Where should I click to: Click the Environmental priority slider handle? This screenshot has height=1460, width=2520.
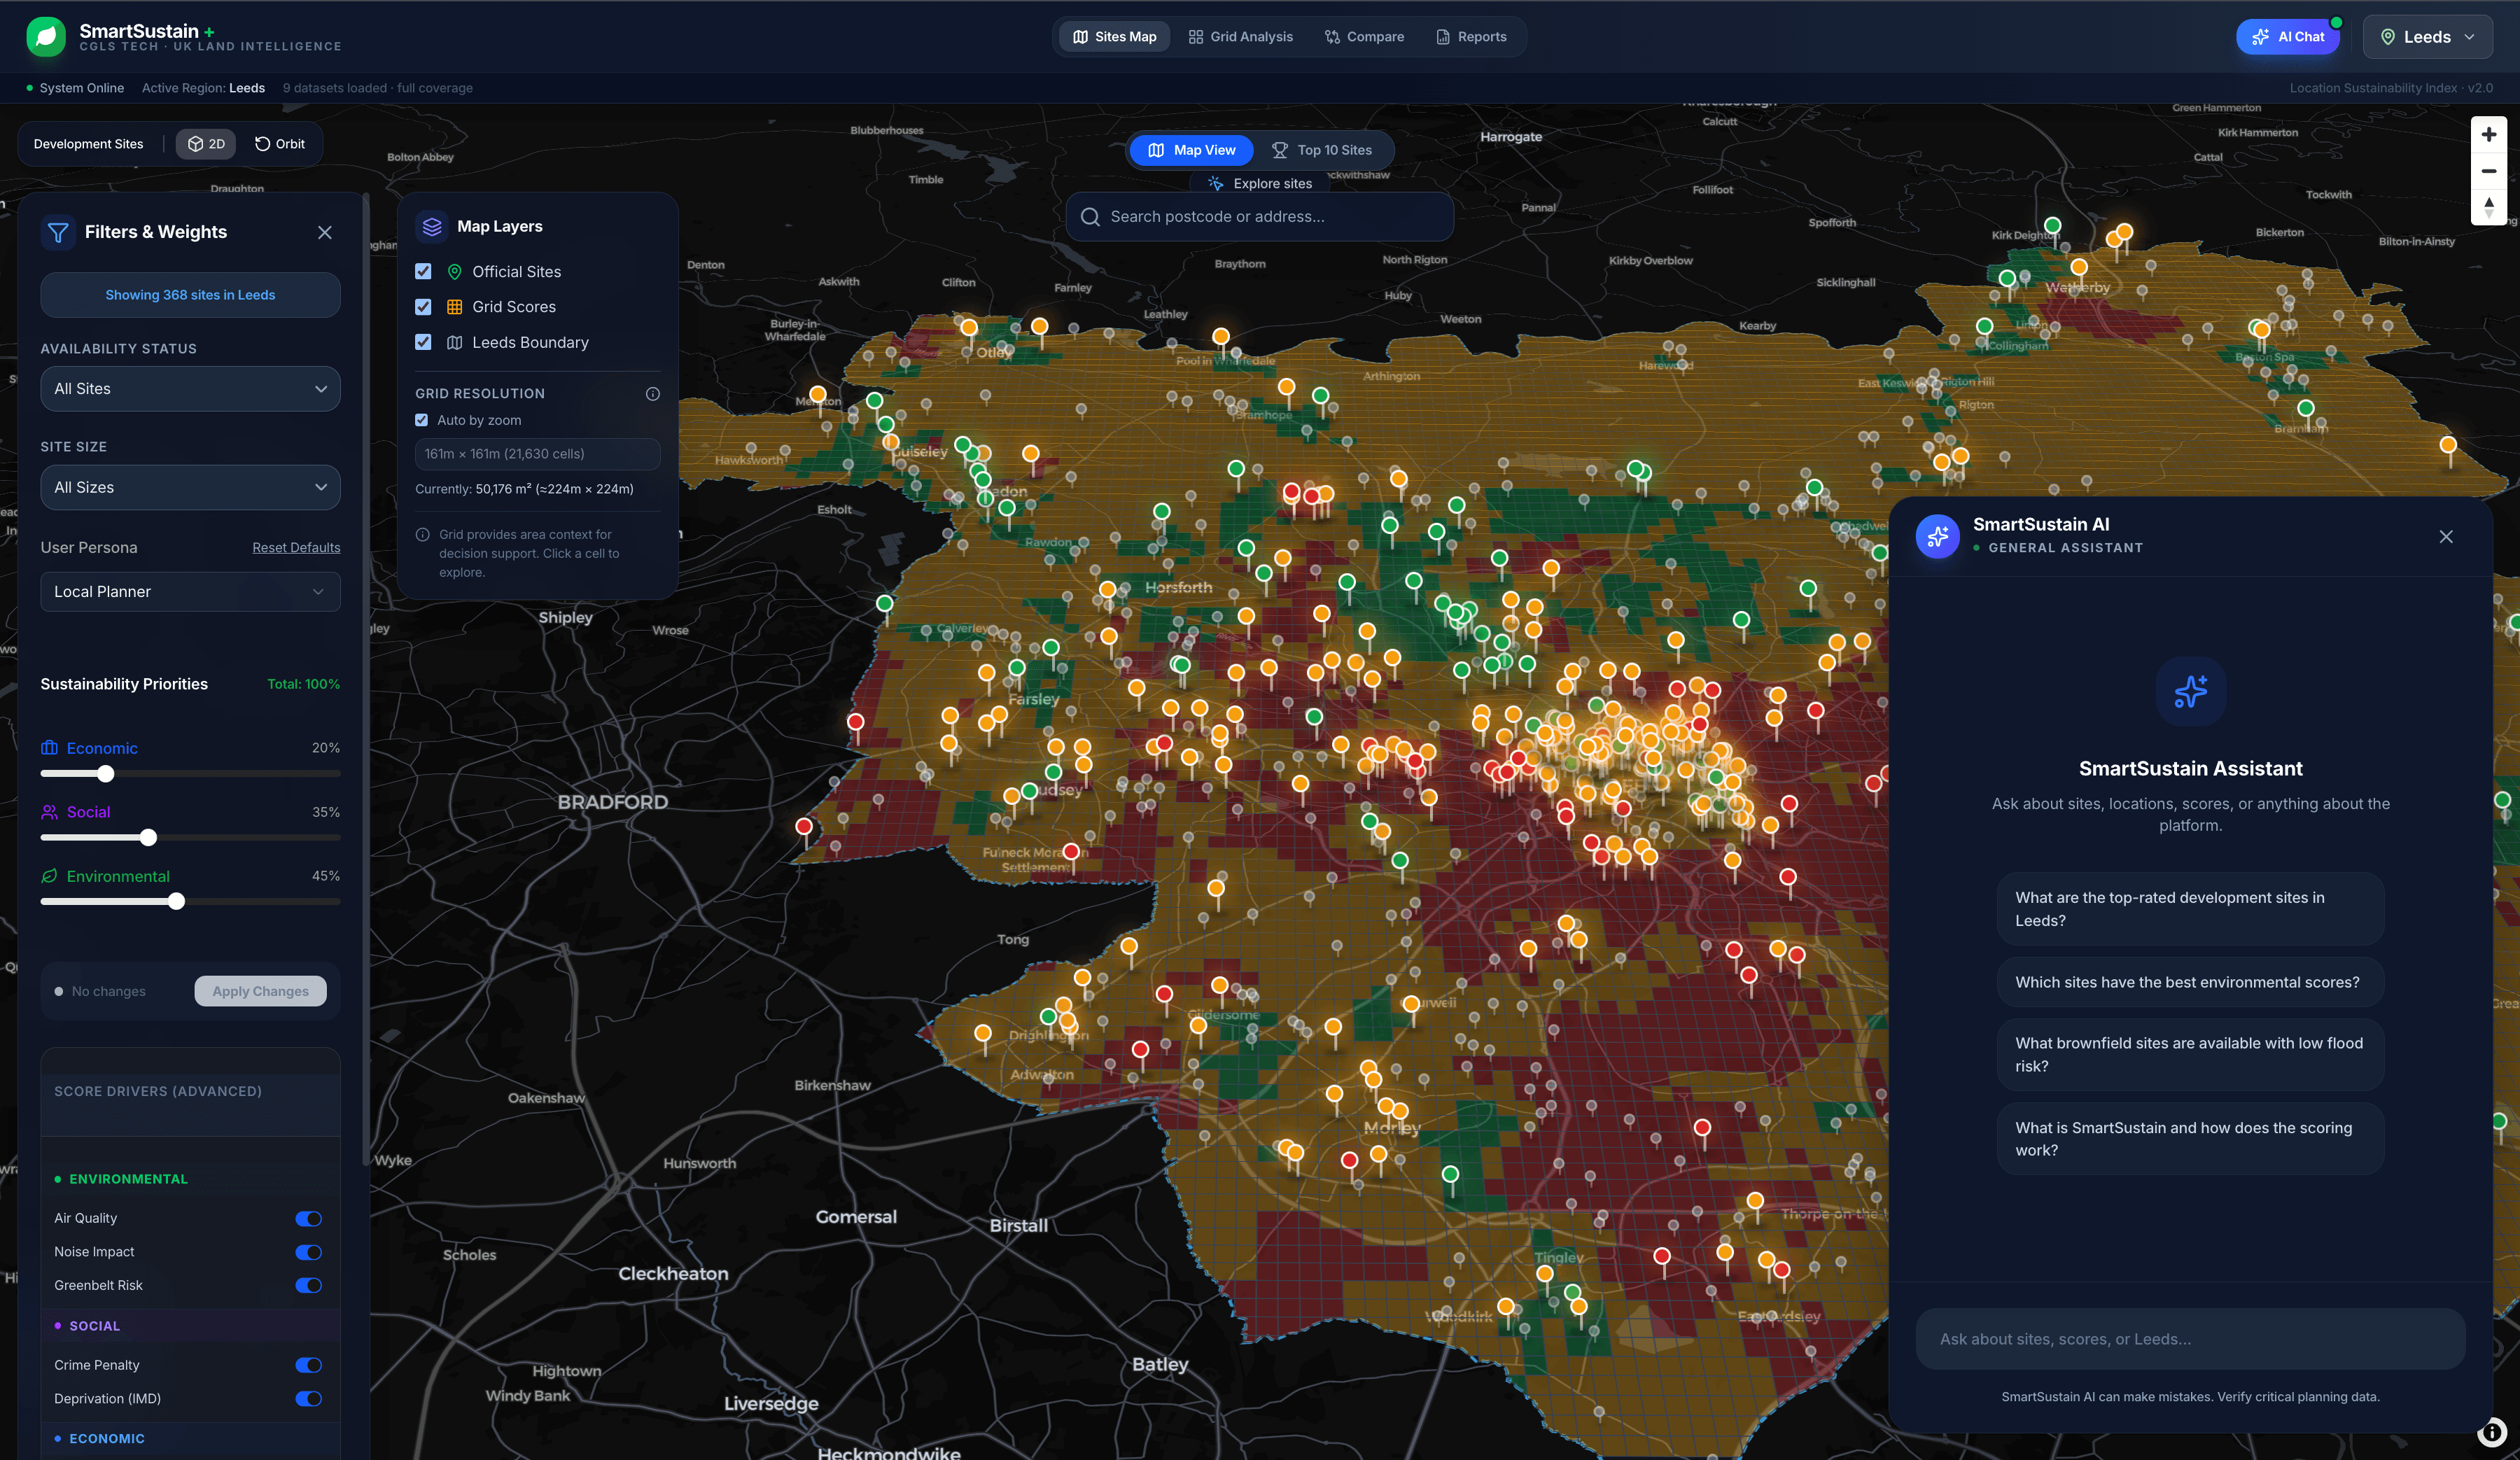tap(176, 902)
